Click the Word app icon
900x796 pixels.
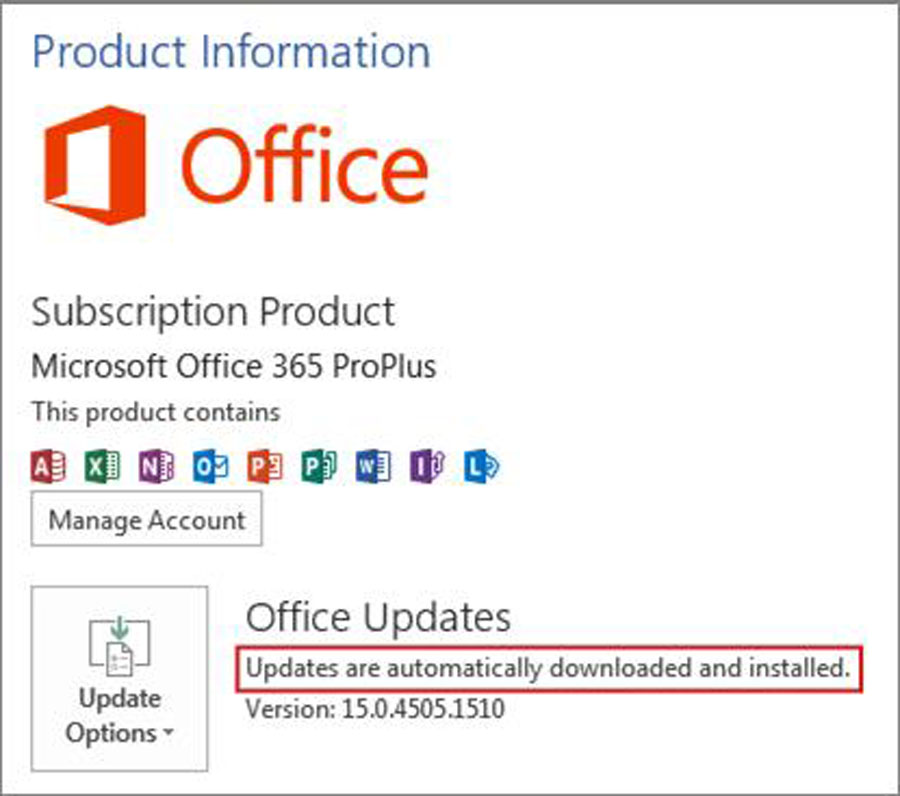[373, 466]
